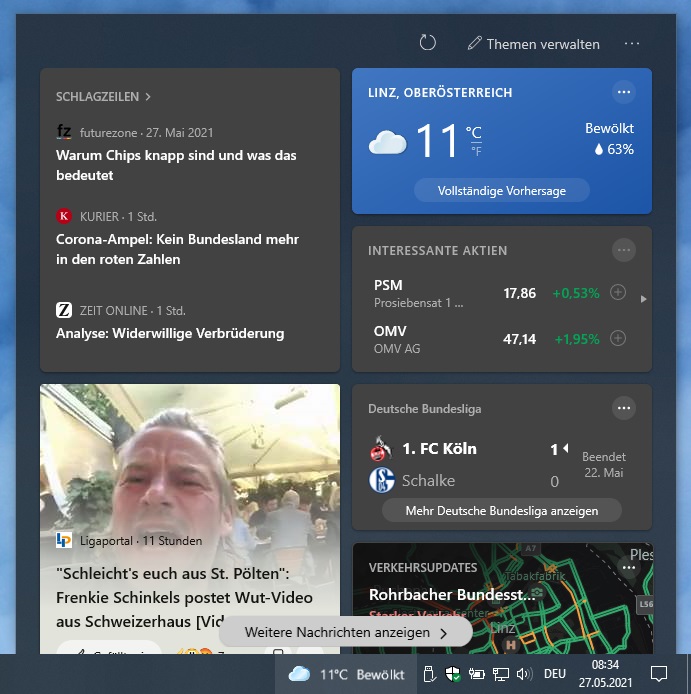The image size is (691, 694).
Task: Toggle the 11°C Bewölkt taskbar widget
Action: pyautogui.click(x=346, y=674)
